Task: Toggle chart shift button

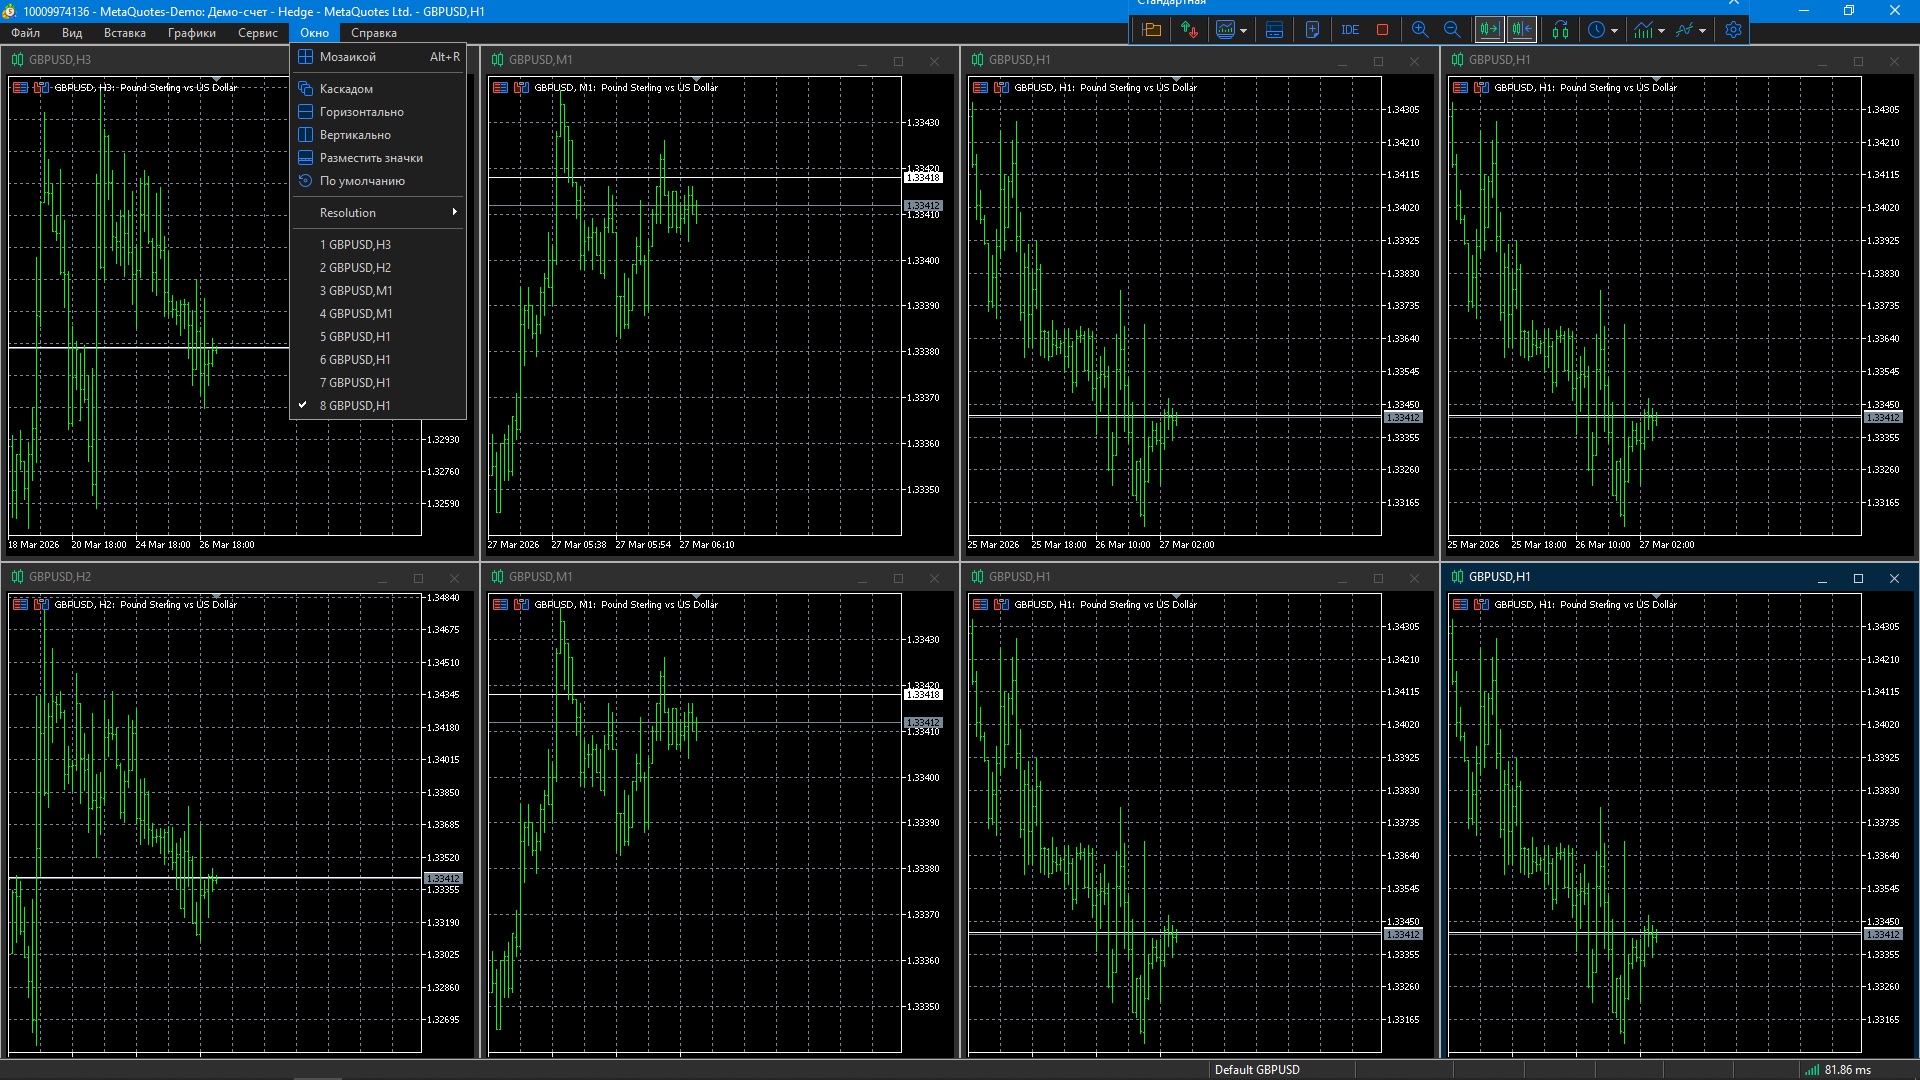Action: pyautogui.click(x=1522, y=30)
